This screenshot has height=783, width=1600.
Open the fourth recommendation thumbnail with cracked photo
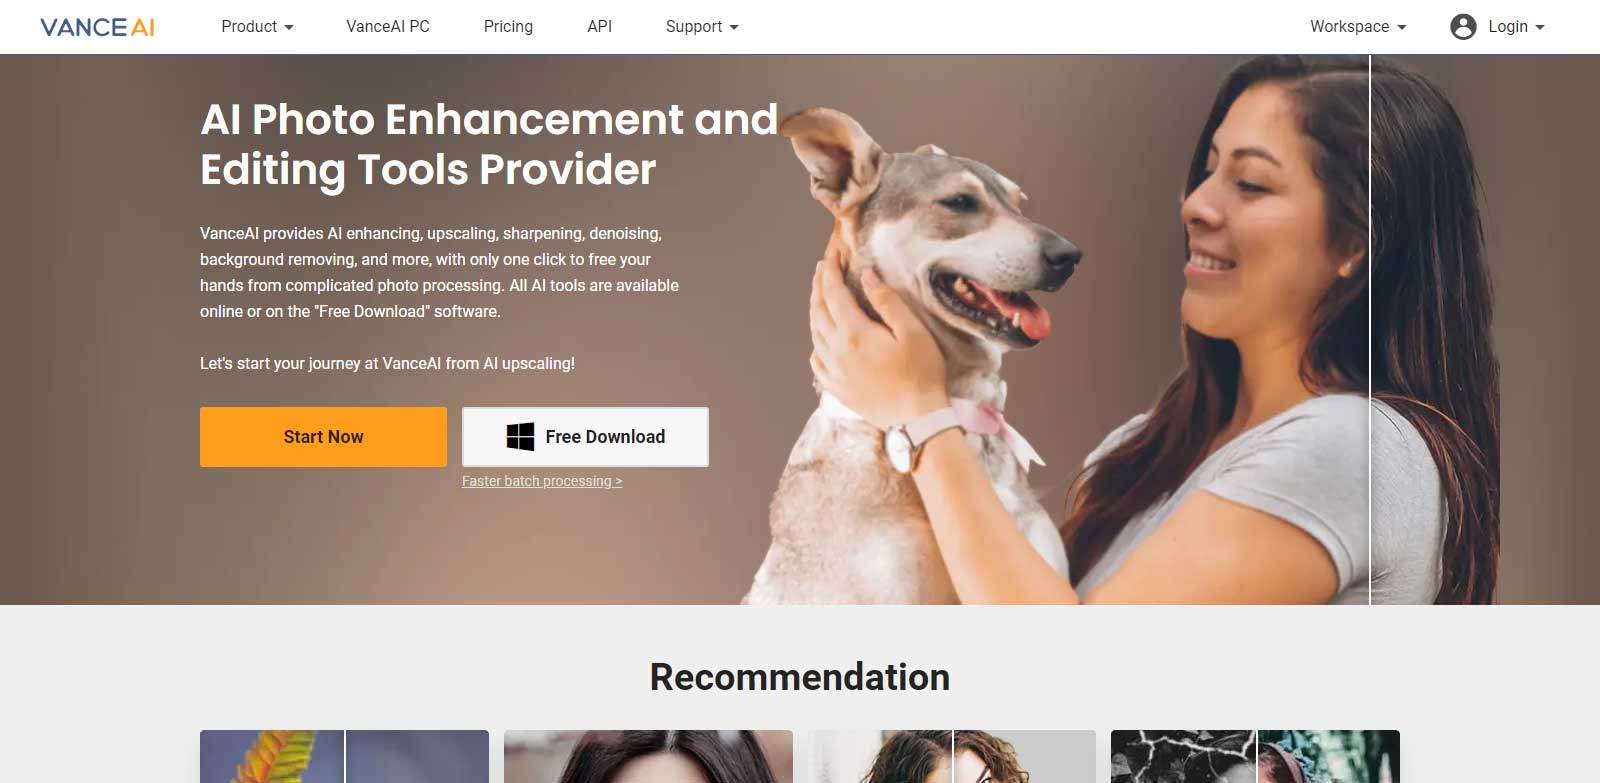pos(1255,757)
